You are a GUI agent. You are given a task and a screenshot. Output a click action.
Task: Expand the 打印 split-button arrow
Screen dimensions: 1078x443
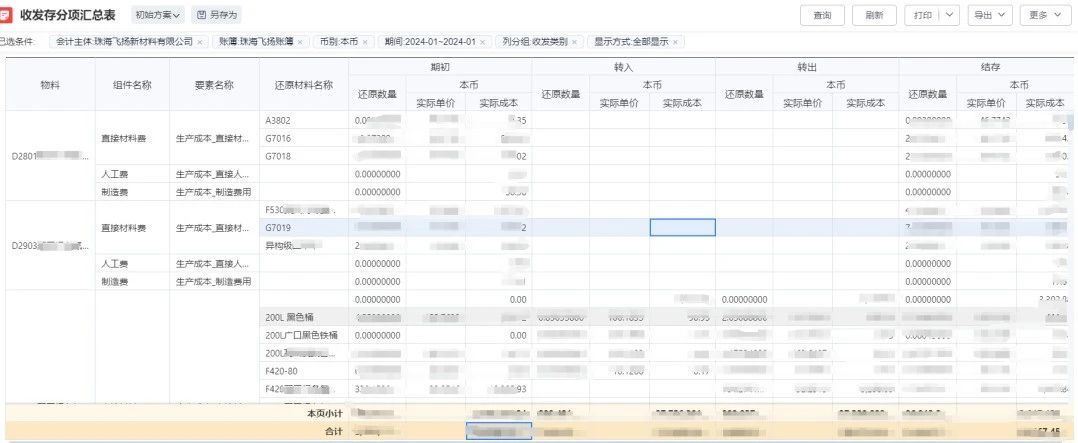(x=948, y=15)
